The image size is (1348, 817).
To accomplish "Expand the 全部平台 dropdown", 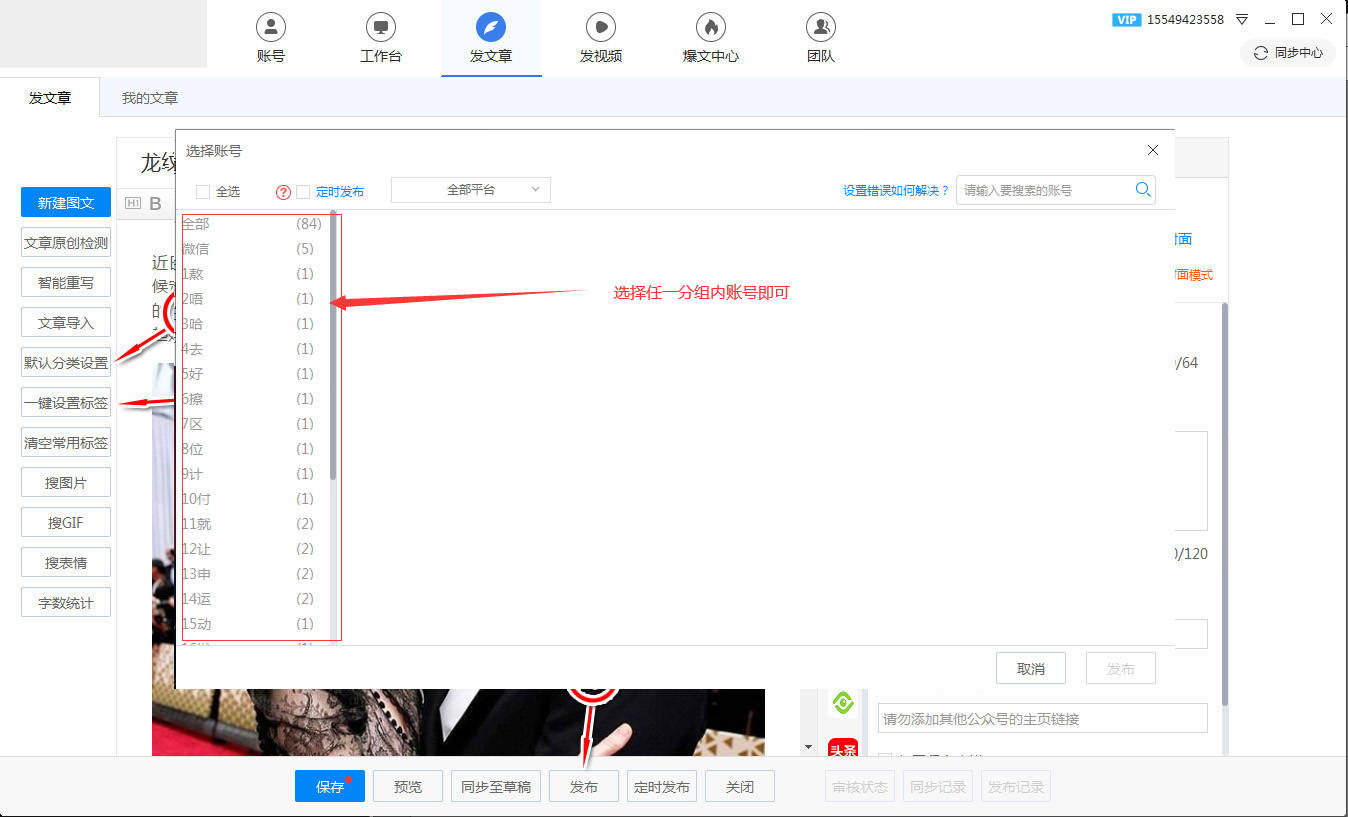I will pos(470,190).
